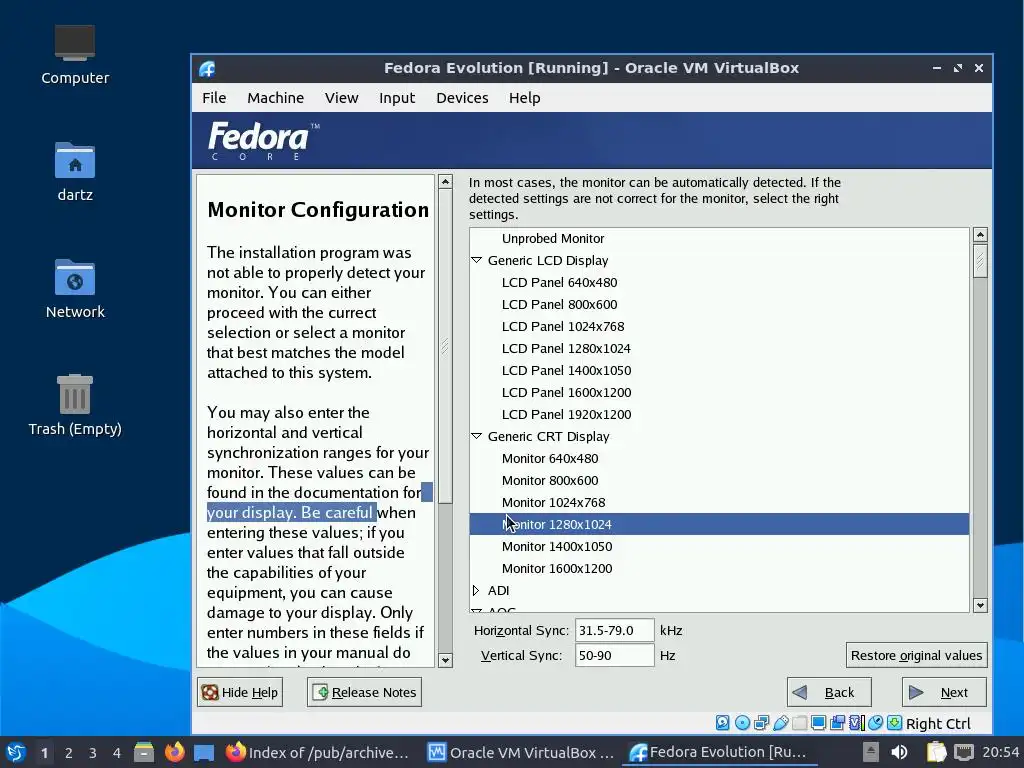Switch to the Index of /pub/archive taskbar window
Screen dimensions: 1024x768
point(317,752)
